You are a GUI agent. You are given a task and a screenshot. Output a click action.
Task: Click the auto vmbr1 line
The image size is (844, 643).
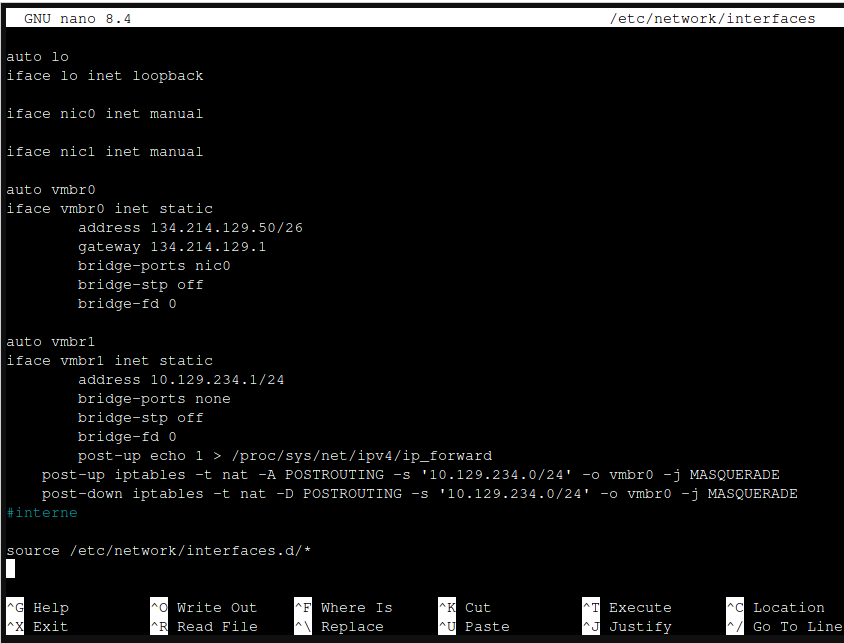point(48,341)
